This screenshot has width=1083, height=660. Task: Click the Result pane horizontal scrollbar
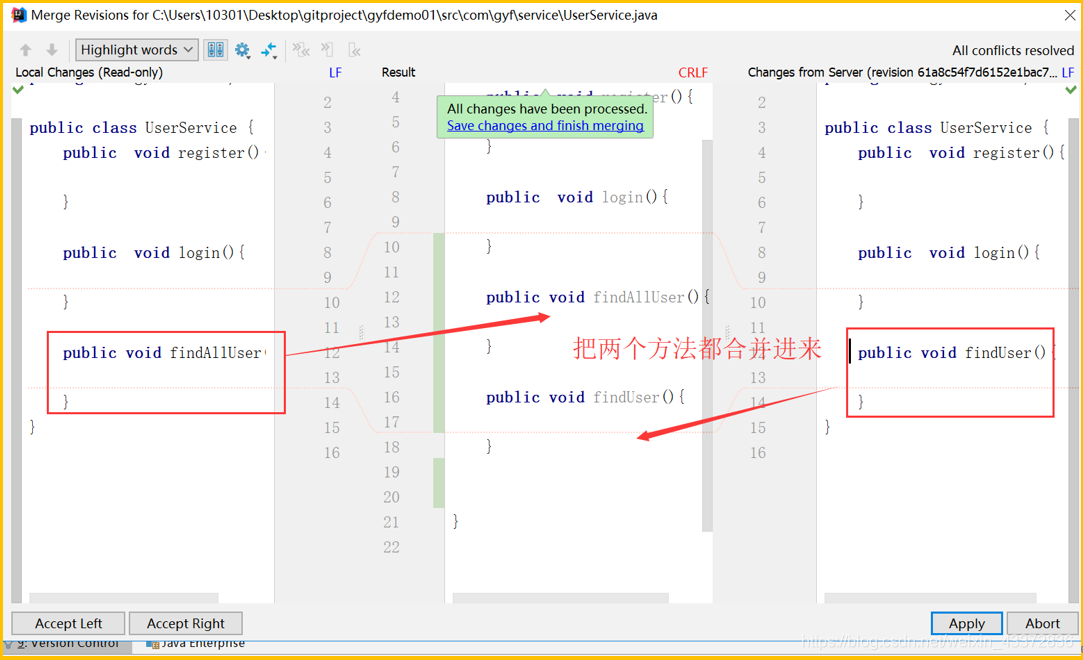[560, 598]
